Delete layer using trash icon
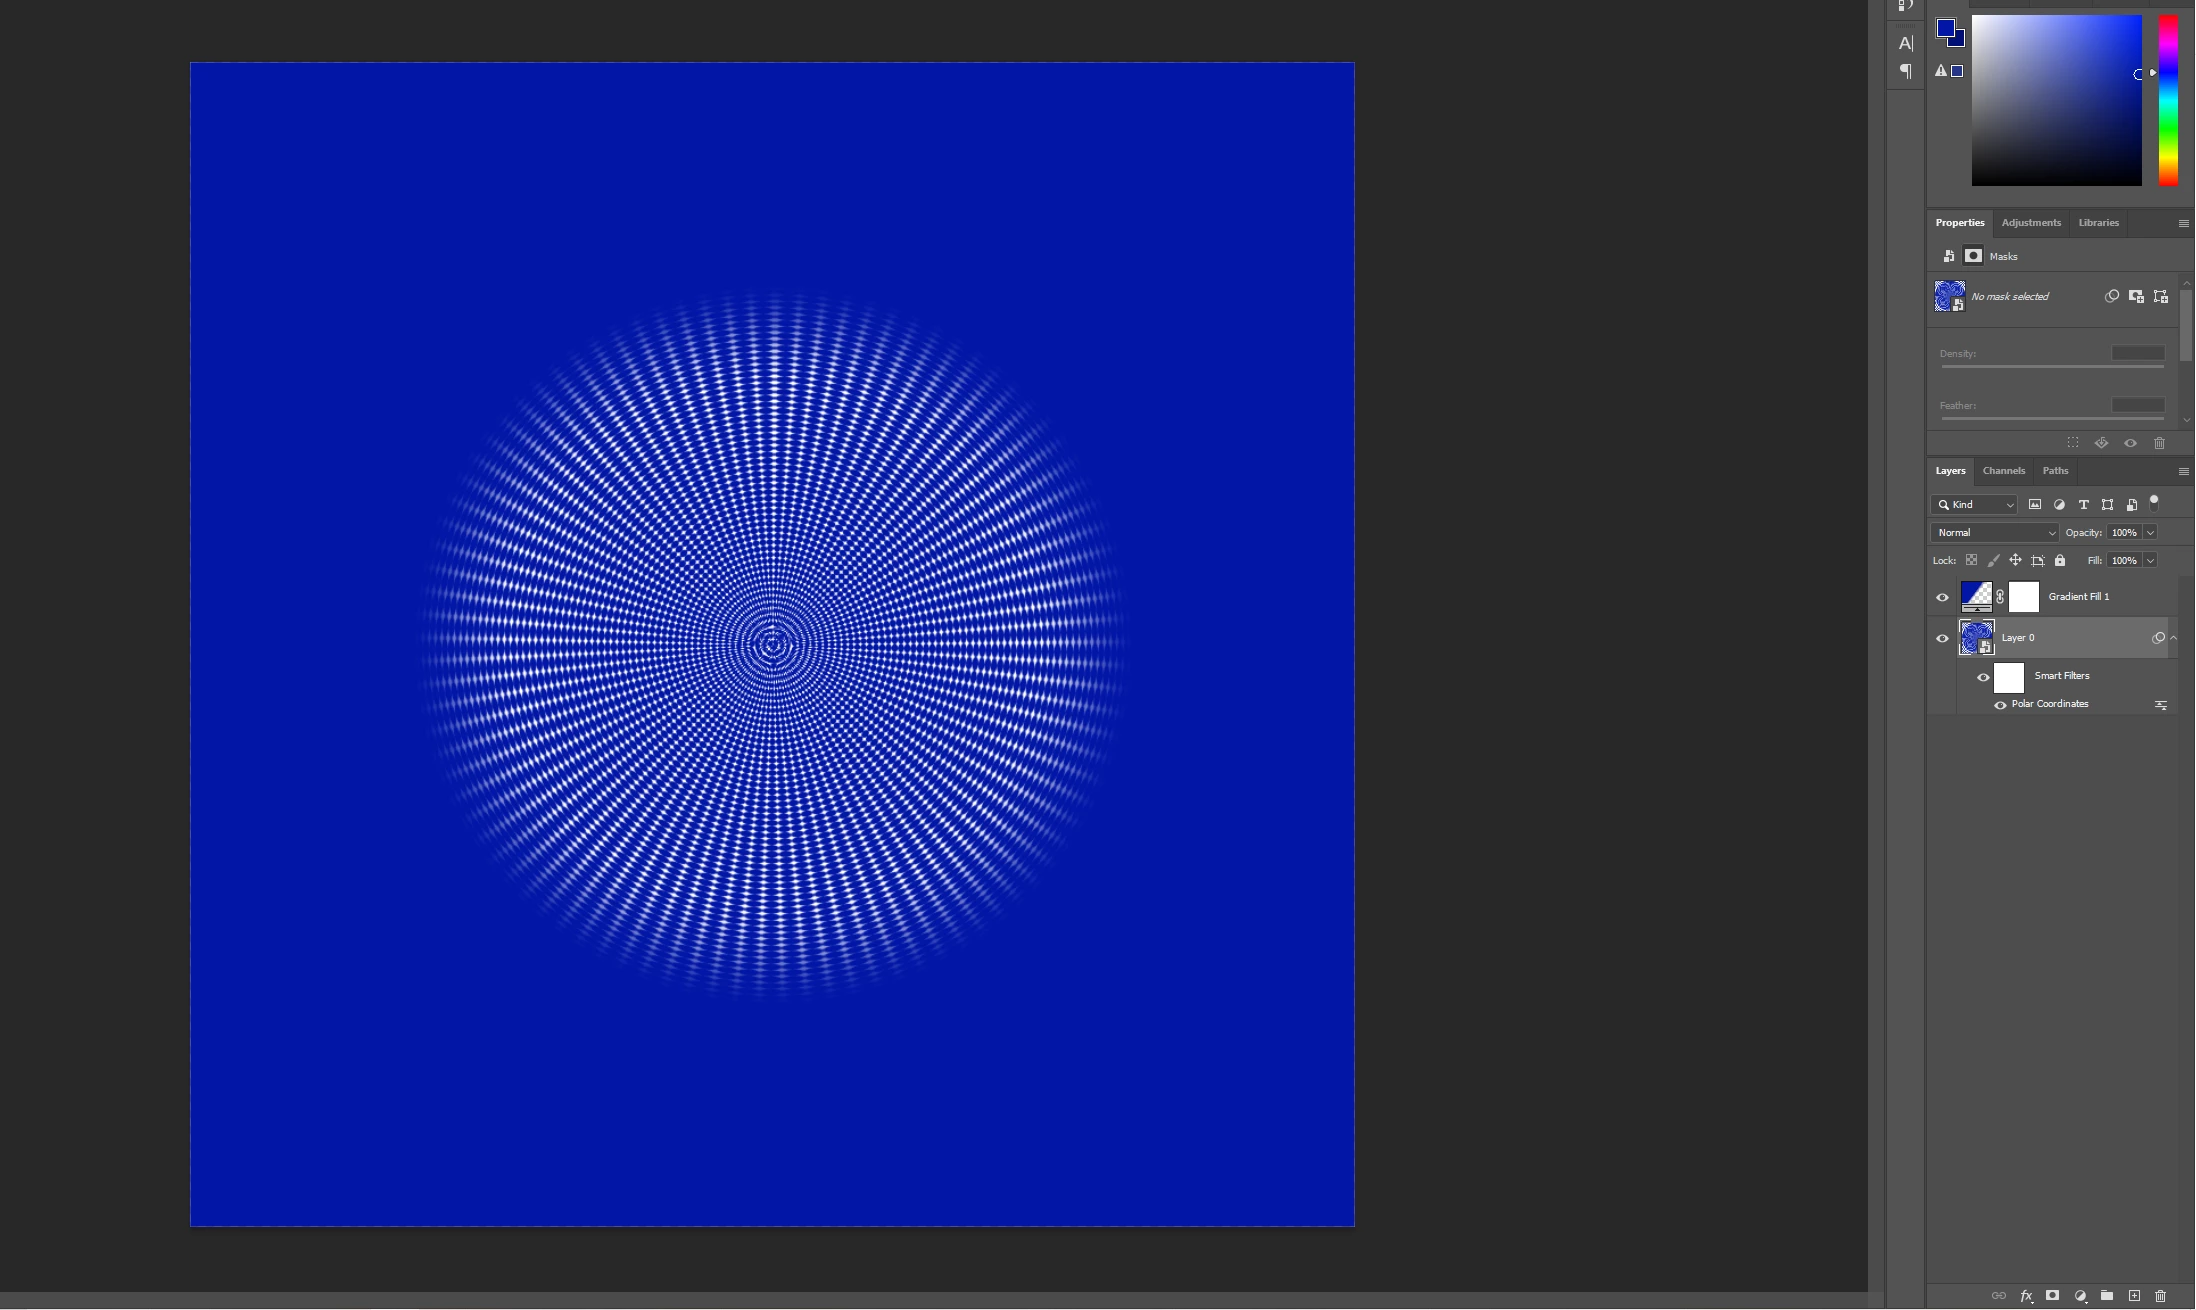 point(2160,1296)
